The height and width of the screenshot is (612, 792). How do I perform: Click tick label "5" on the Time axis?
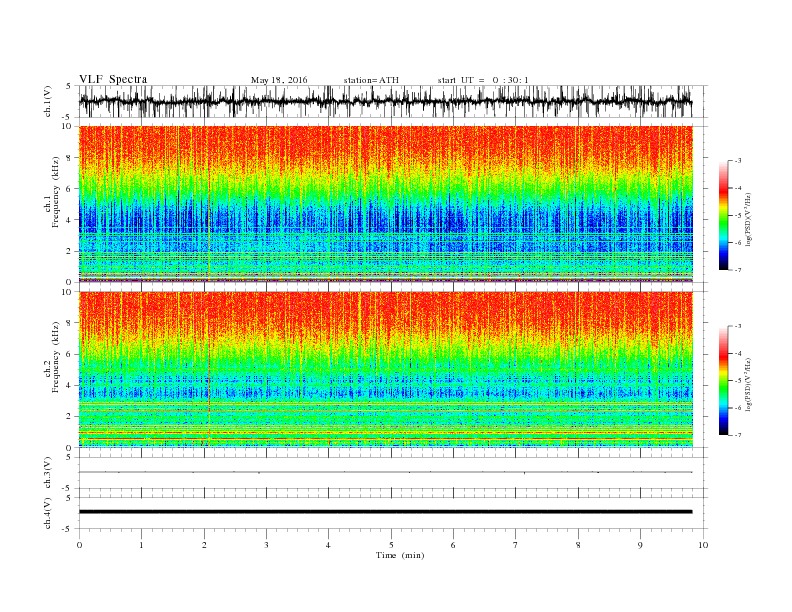[391, 545]
